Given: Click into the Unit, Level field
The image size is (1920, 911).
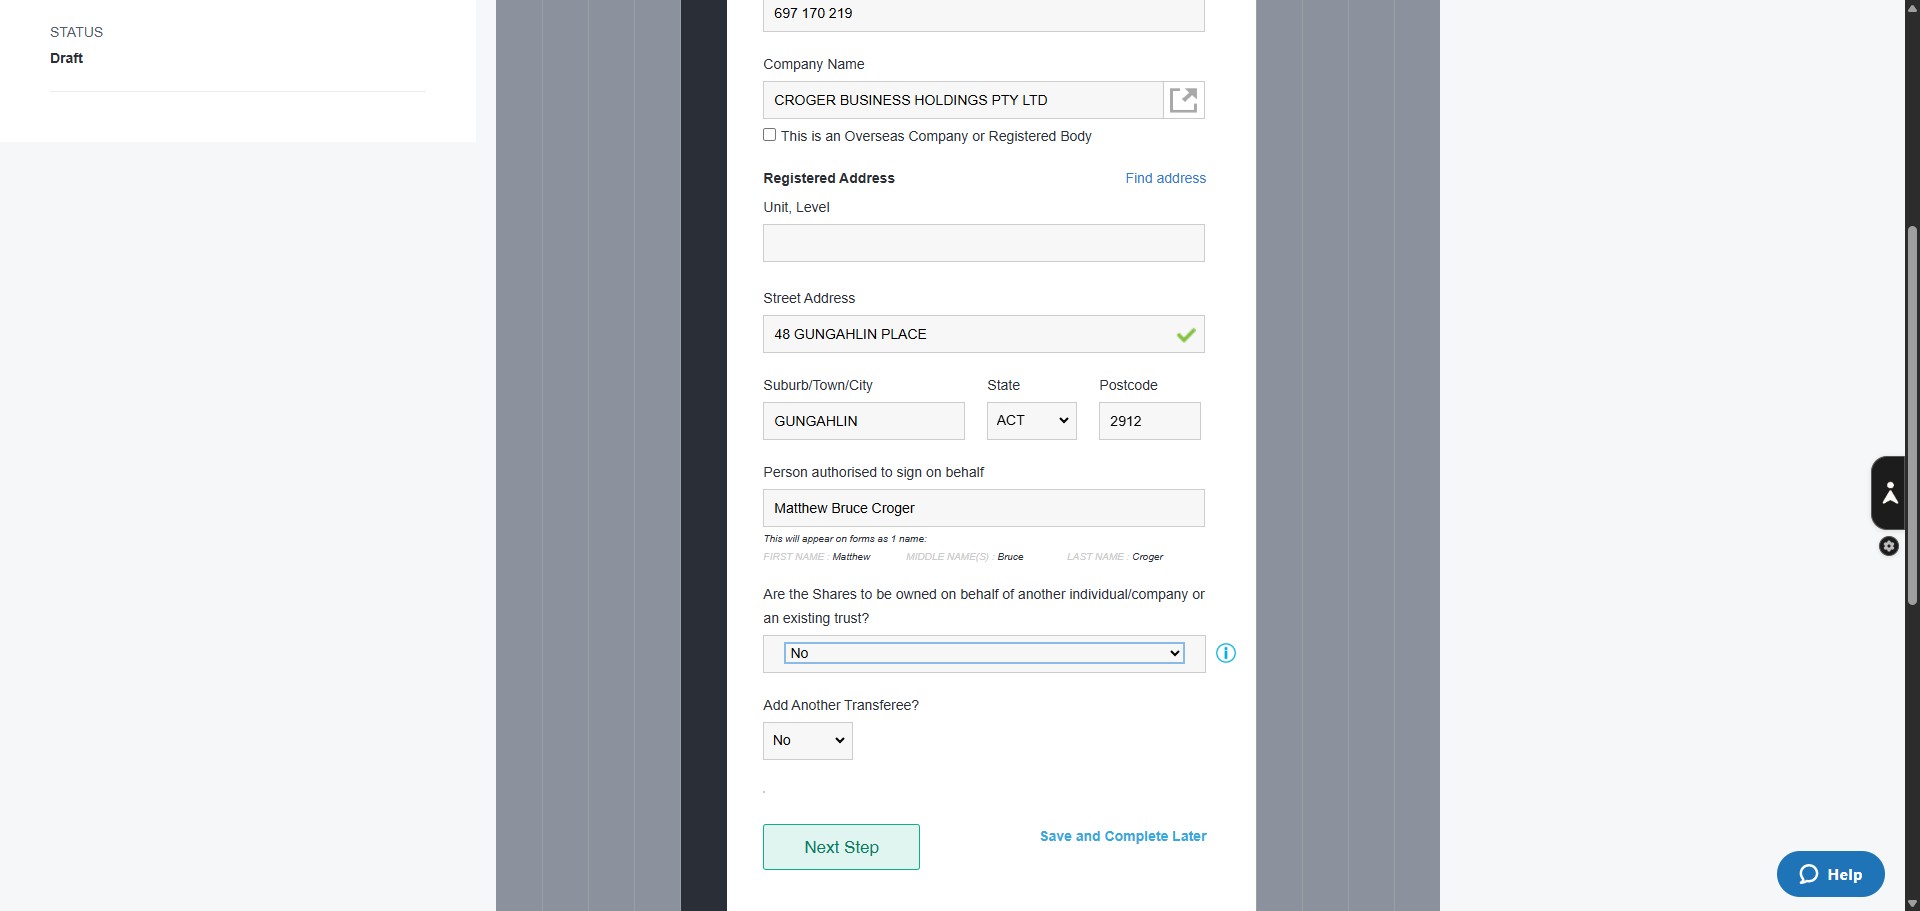Looking at the screenshot, I should [984, 243].
